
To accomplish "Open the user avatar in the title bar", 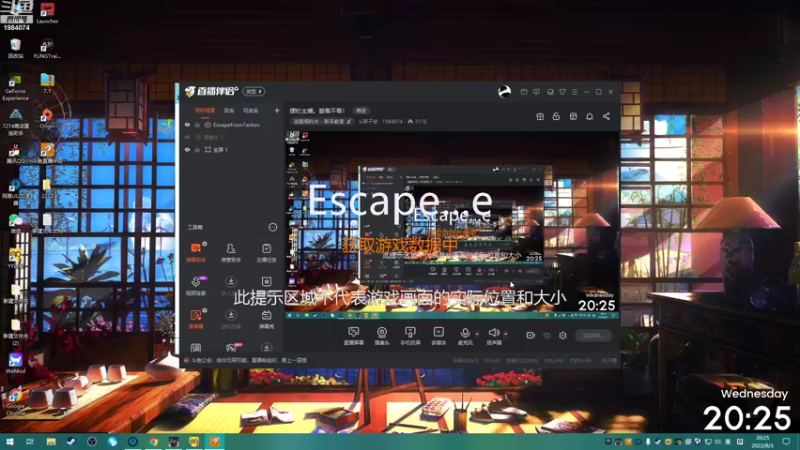I will click(x=504, y=92).
